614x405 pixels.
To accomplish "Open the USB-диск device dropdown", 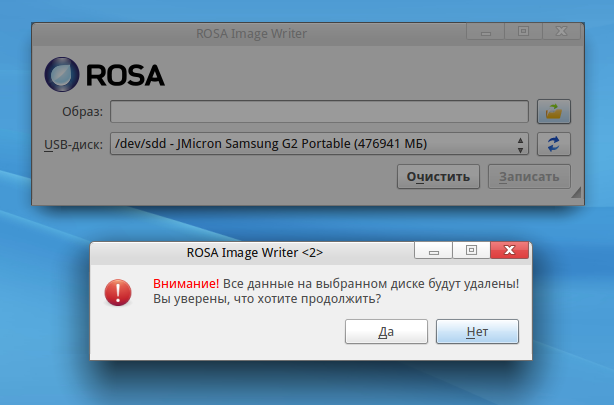I will (319, 144).
